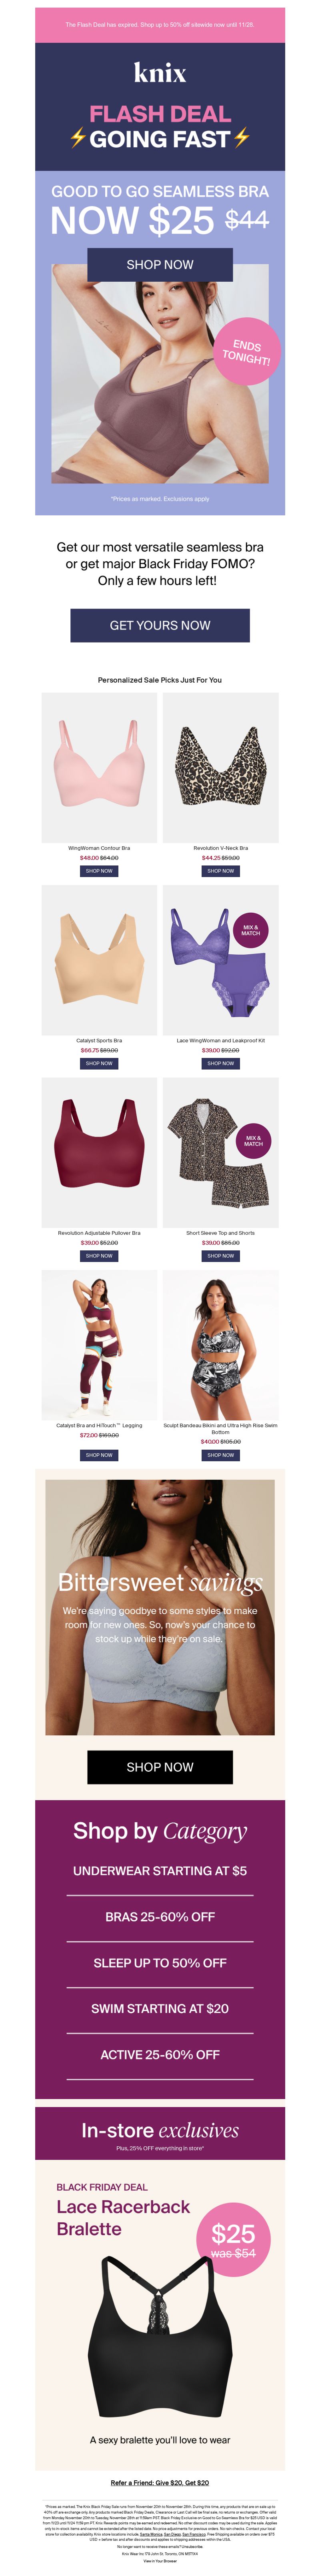This screenshot has width=320, height=2576.
Task: Click SHOP NOW under Catalyst Bra and HiTouch Legging
Action: (99, 1455)
